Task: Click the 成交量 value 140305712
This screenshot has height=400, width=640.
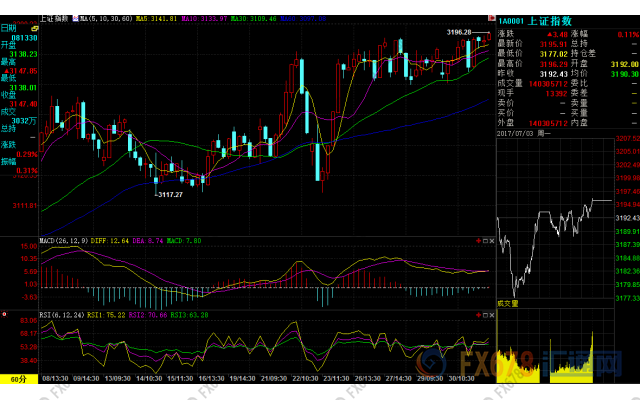Action: tap(549, 84)
